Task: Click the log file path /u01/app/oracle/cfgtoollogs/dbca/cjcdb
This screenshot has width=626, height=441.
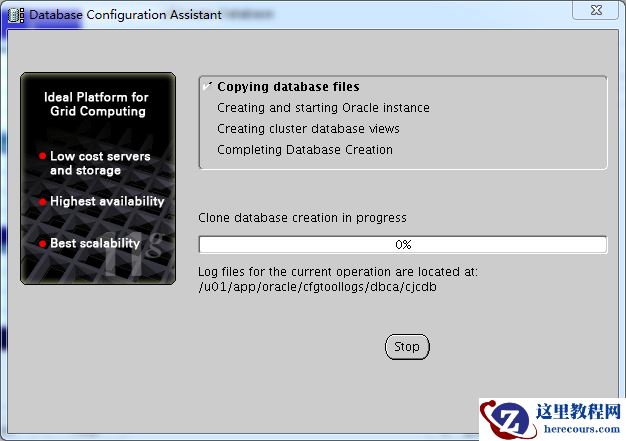Action: tap(317, 287)
